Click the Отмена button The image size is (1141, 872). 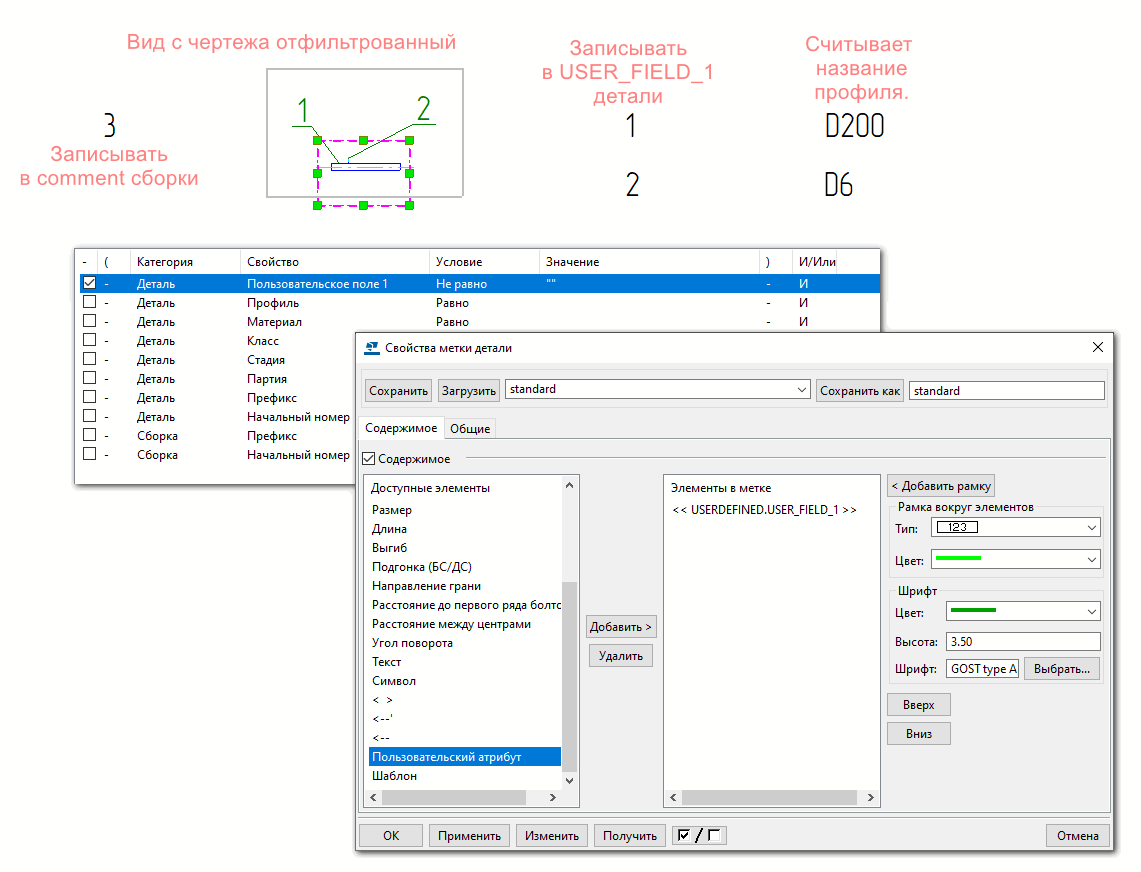tap(1078, 836)
